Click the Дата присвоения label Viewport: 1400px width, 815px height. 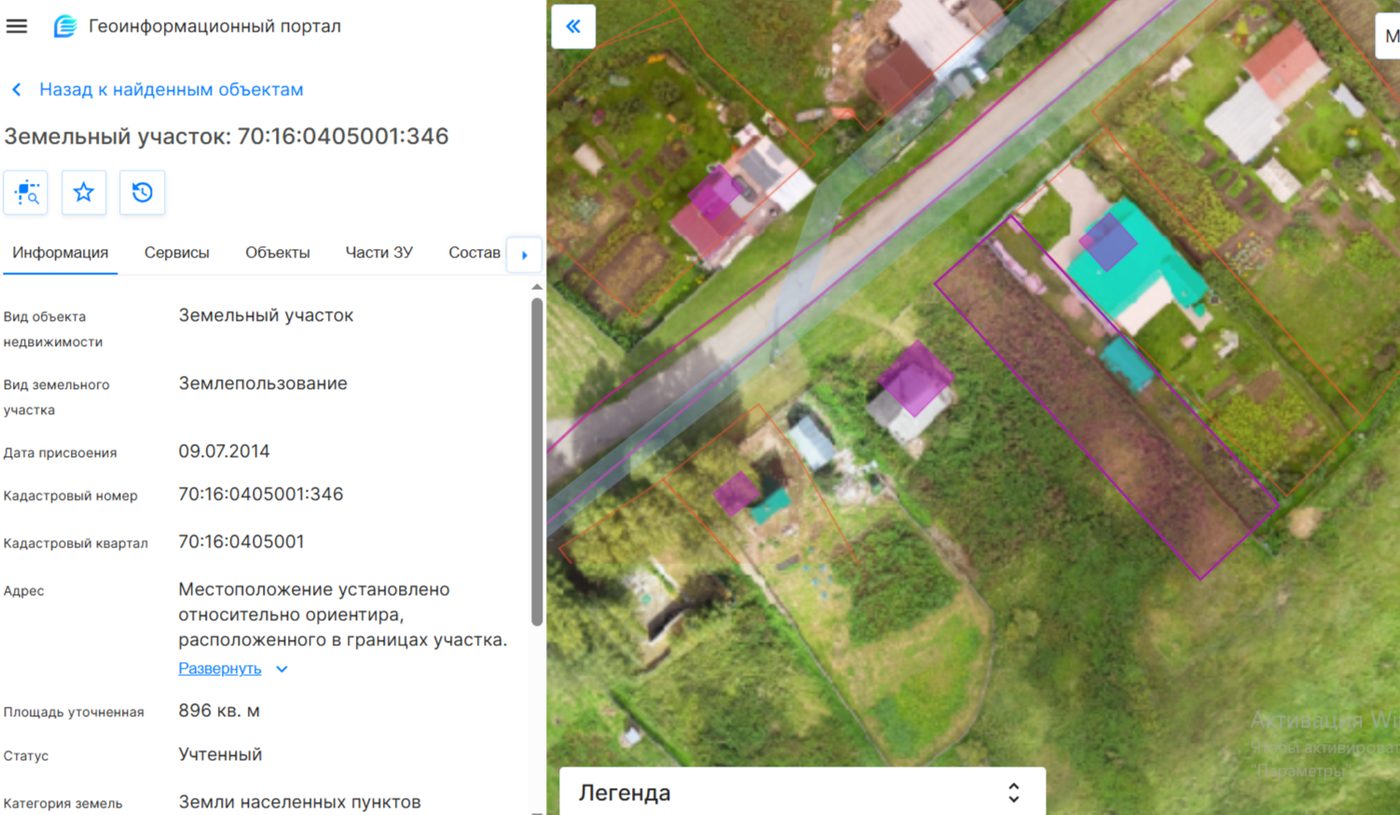pyautogui.click(x=60, y=453)
